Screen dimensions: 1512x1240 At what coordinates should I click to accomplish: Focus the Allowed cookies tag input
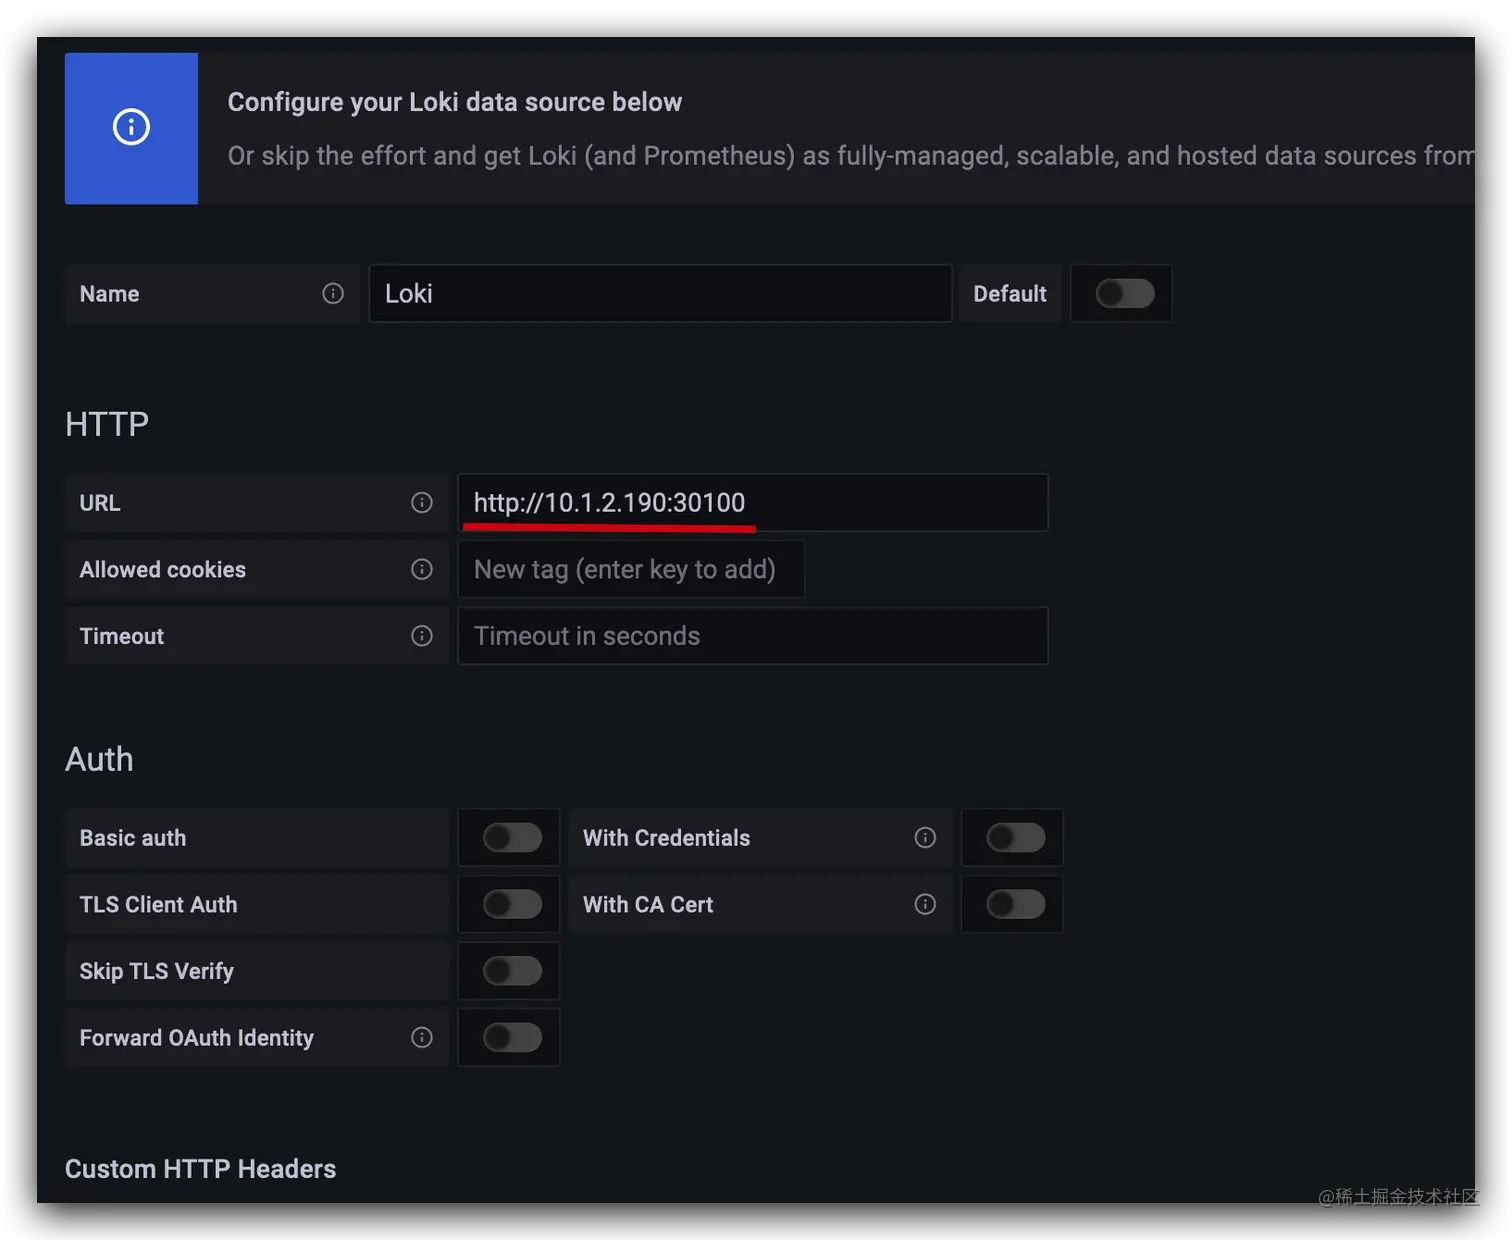coord(631,569)
